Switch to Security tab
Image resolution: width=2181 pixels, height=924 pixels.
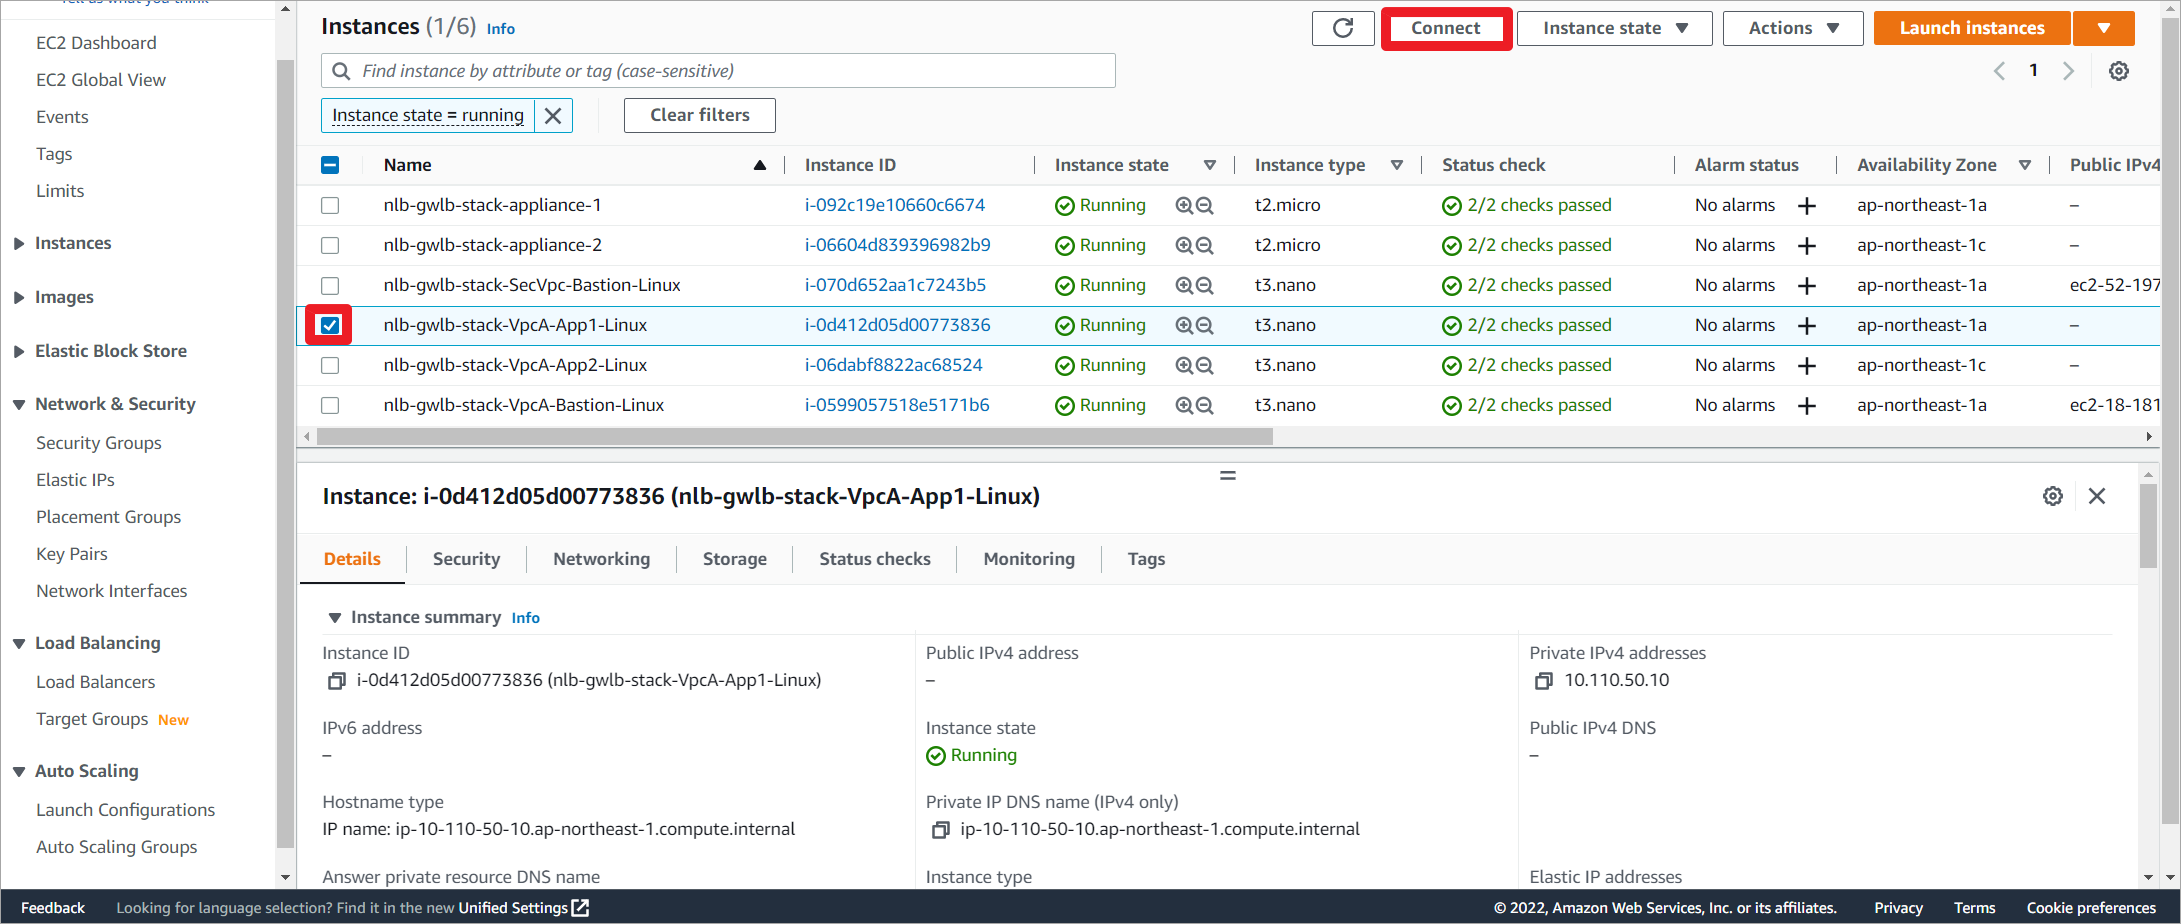(x=466, y=559)
